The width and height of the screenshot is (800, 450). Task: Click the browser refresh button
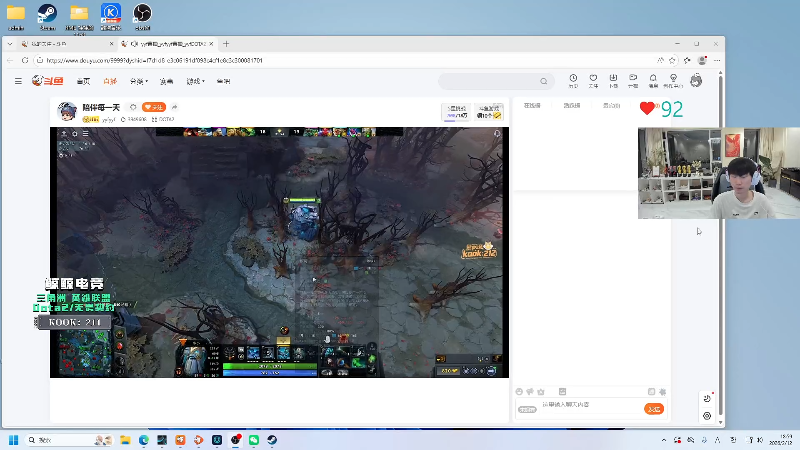[x=25, y=60]
